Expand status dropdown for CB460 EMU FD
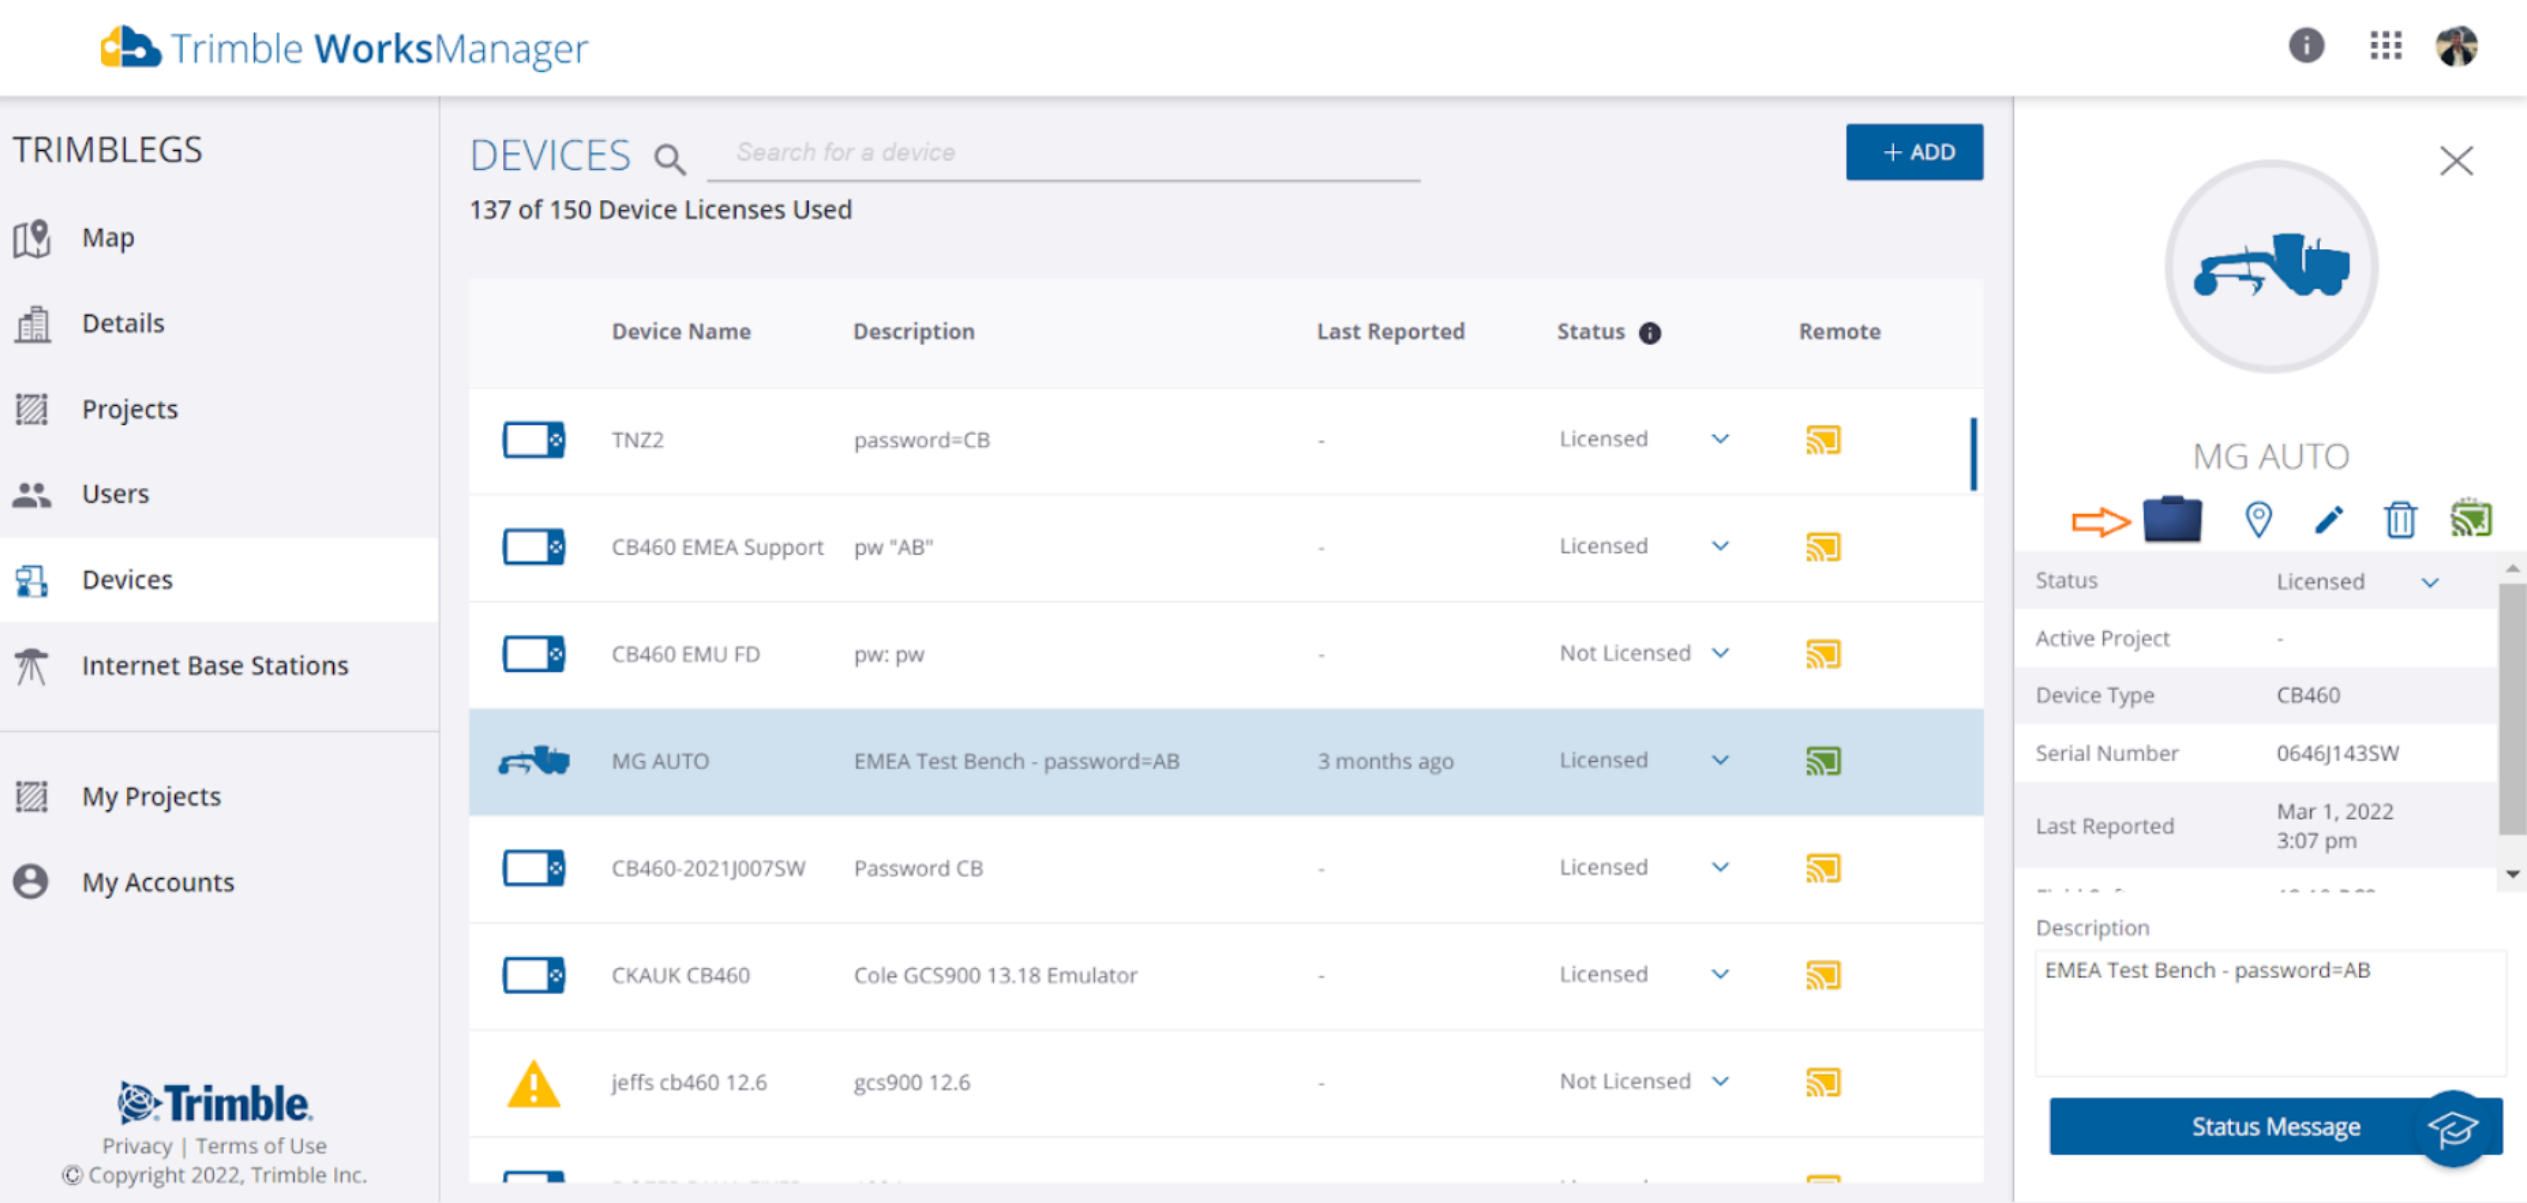This screenshot has width=2527, height=1203. (x=1720, y=653)
